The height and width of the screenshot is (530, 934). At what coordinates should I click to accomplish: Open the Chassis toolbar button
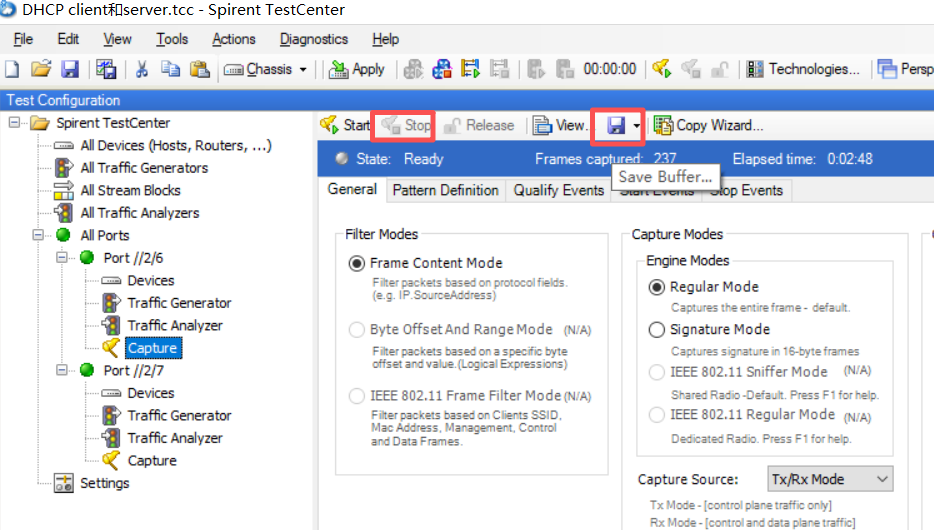point(258,69)
